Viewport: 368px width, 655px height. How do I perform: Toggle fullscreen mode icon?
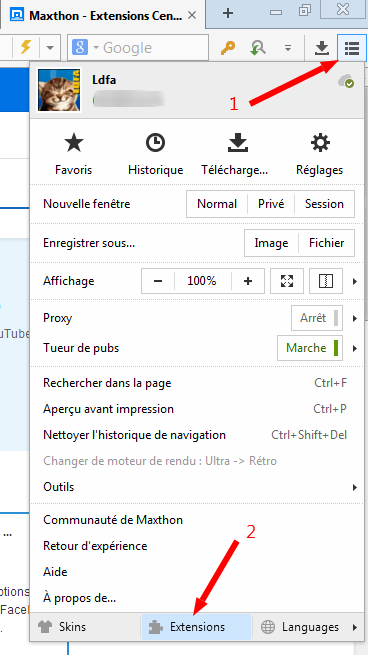pyautogui.click(x=287, y=281)
